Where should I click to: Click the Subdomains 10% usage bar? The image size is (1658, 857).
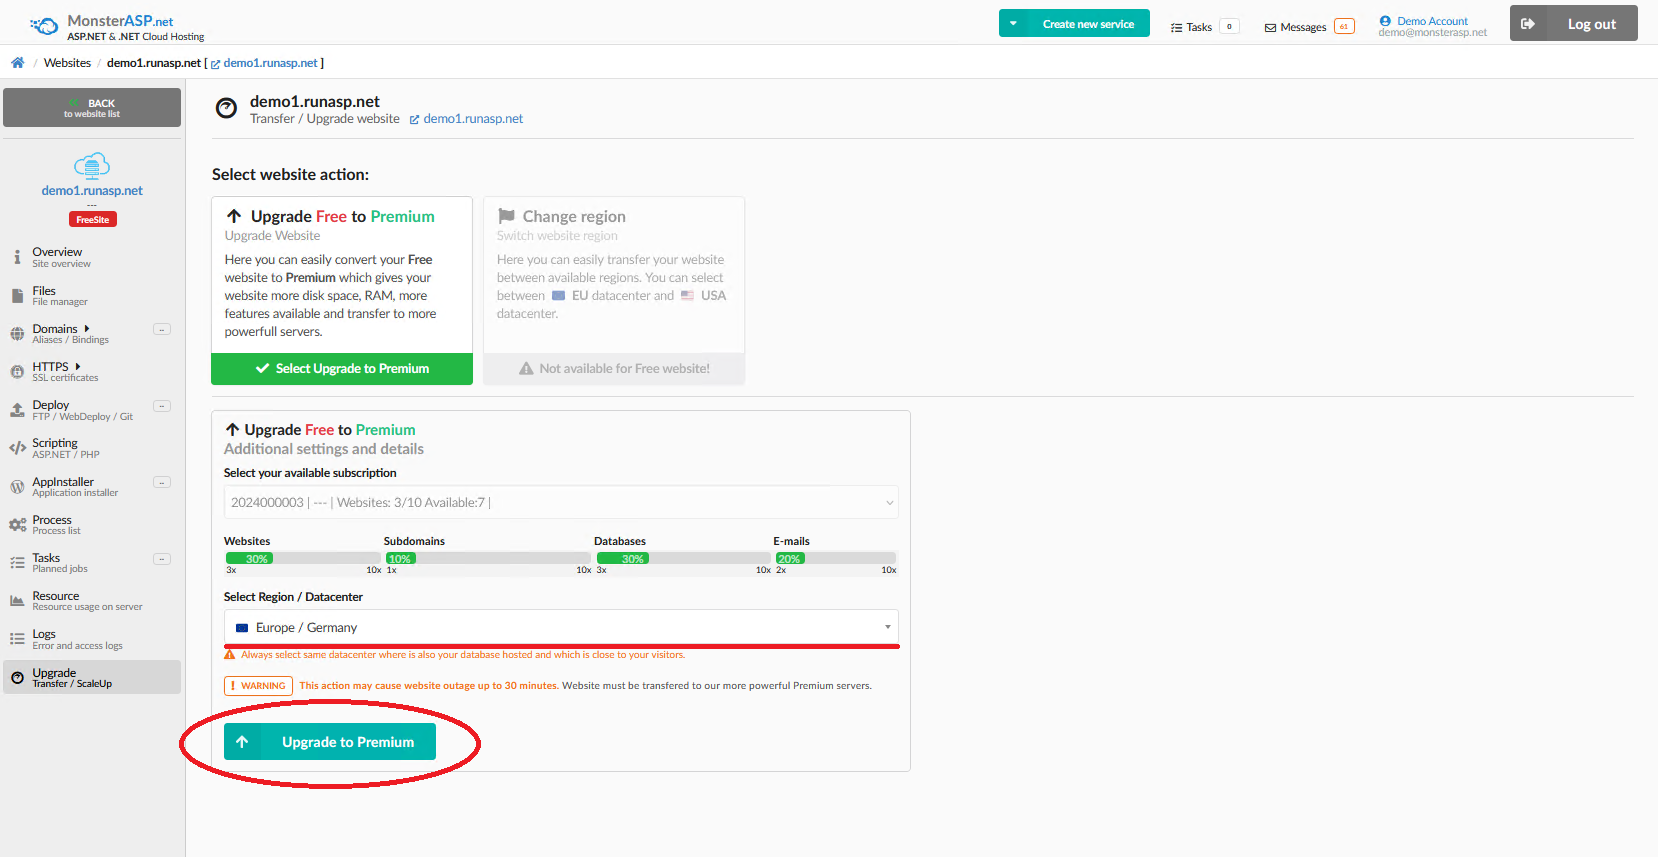coord(487,559)
